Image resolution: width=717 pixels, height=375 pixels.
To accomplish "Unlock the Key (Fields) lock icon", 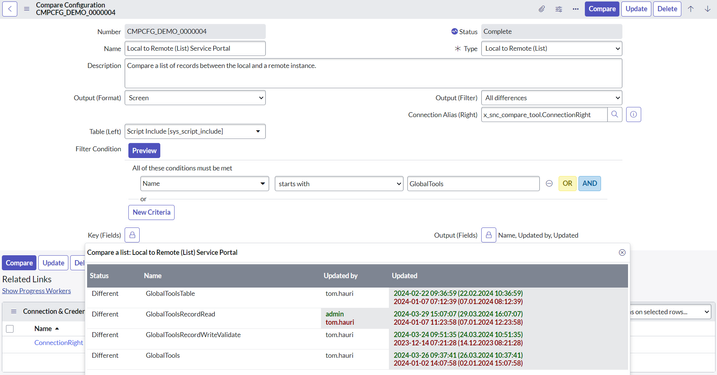I will [132, 235].
